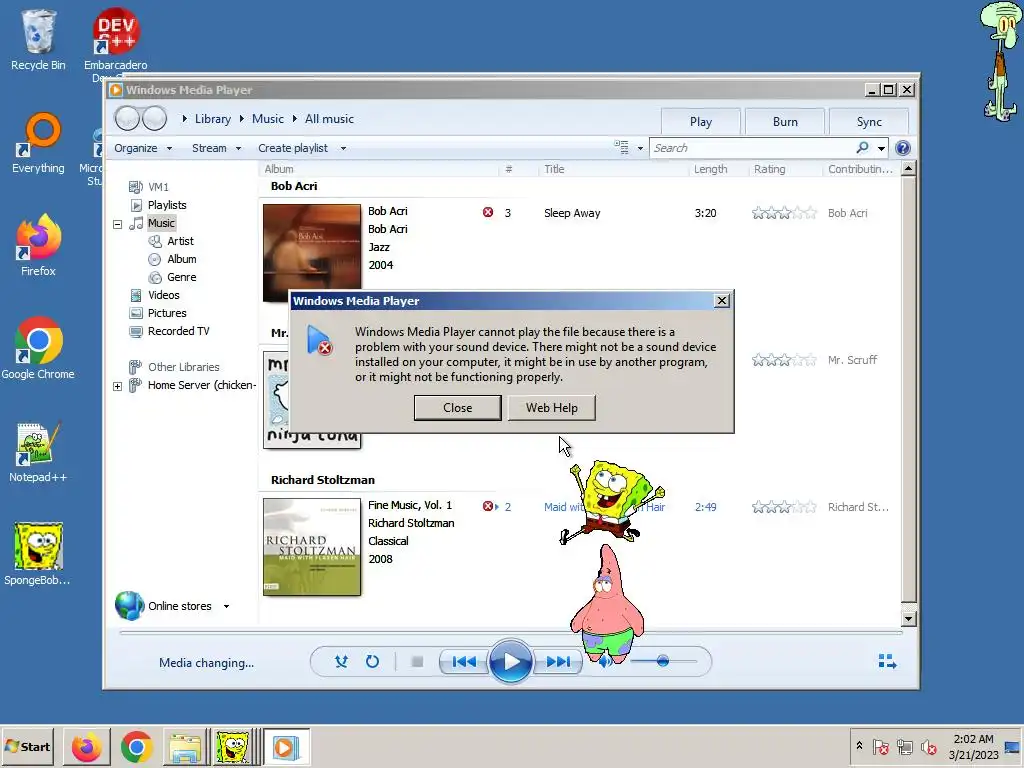1024x768 pixels.
Task: Switch to the Burn tab
Action: (785, 121)
